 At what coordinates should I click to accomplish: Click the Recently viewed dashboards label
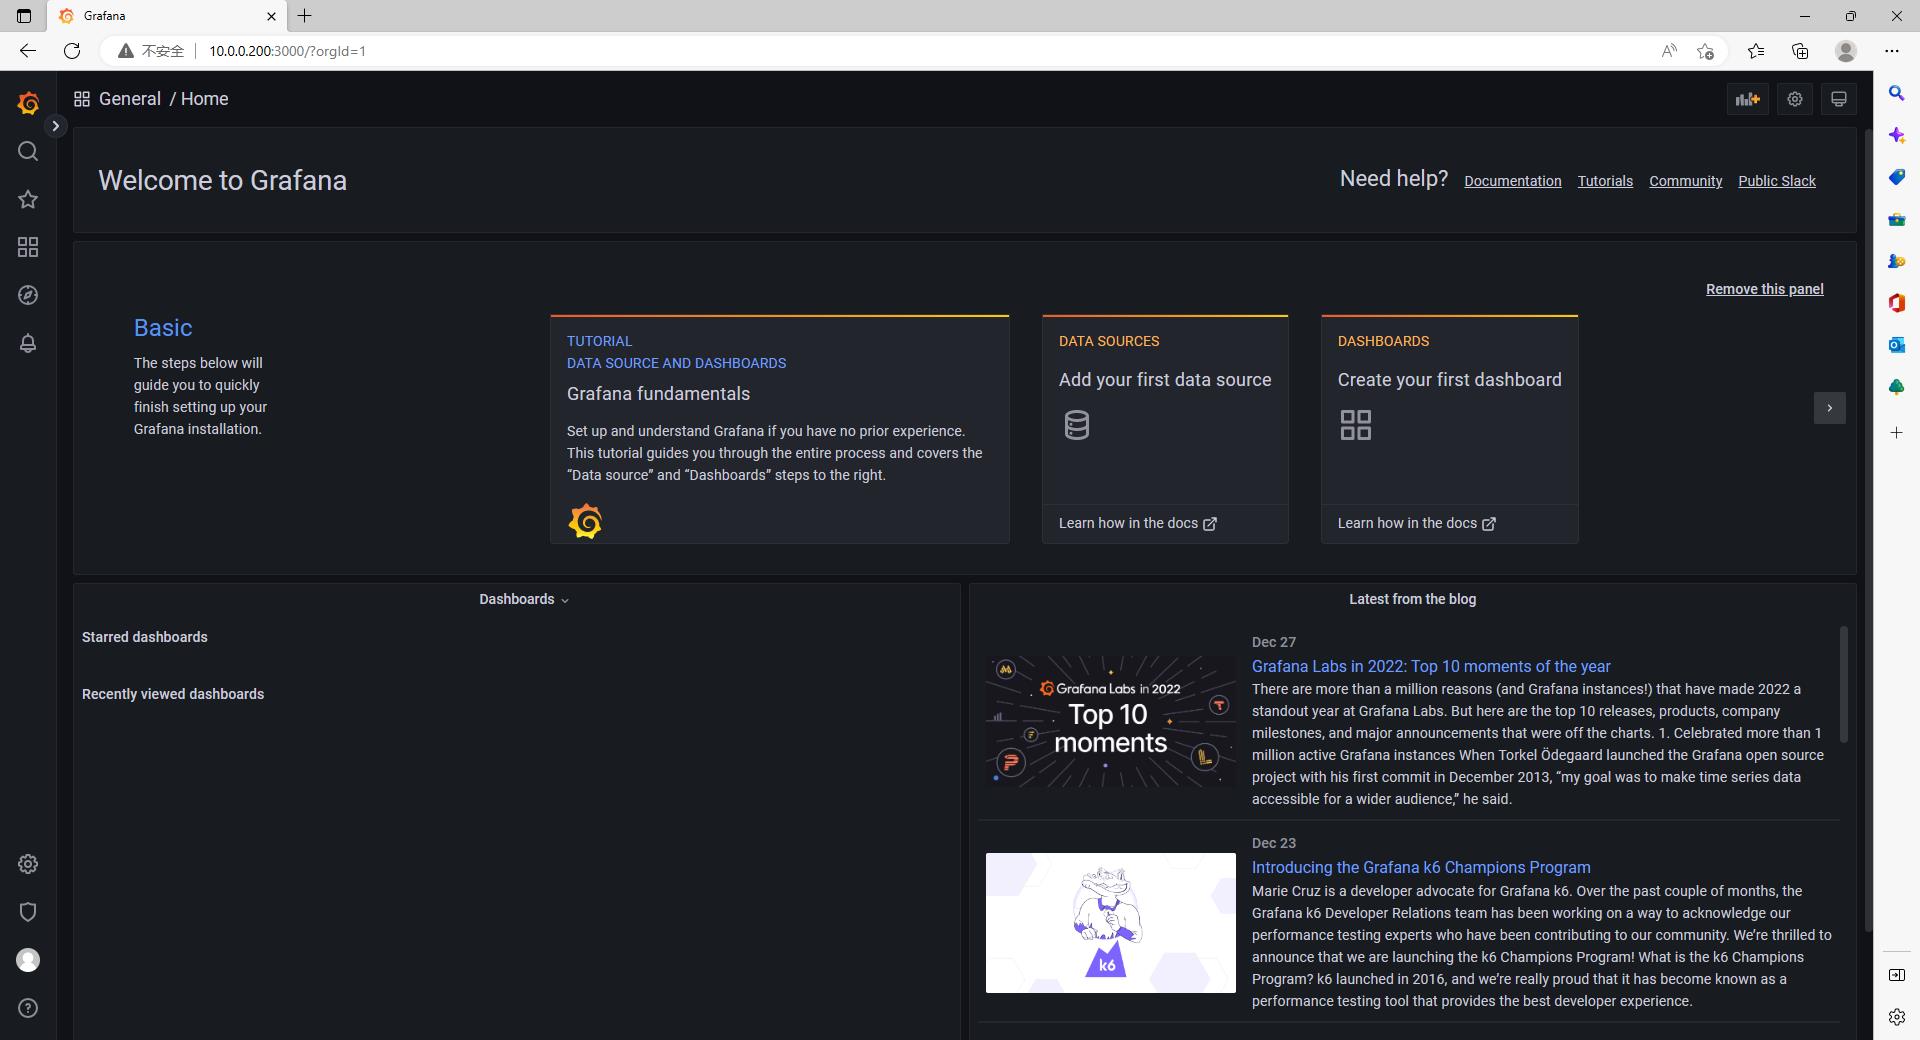click(173, 694)
